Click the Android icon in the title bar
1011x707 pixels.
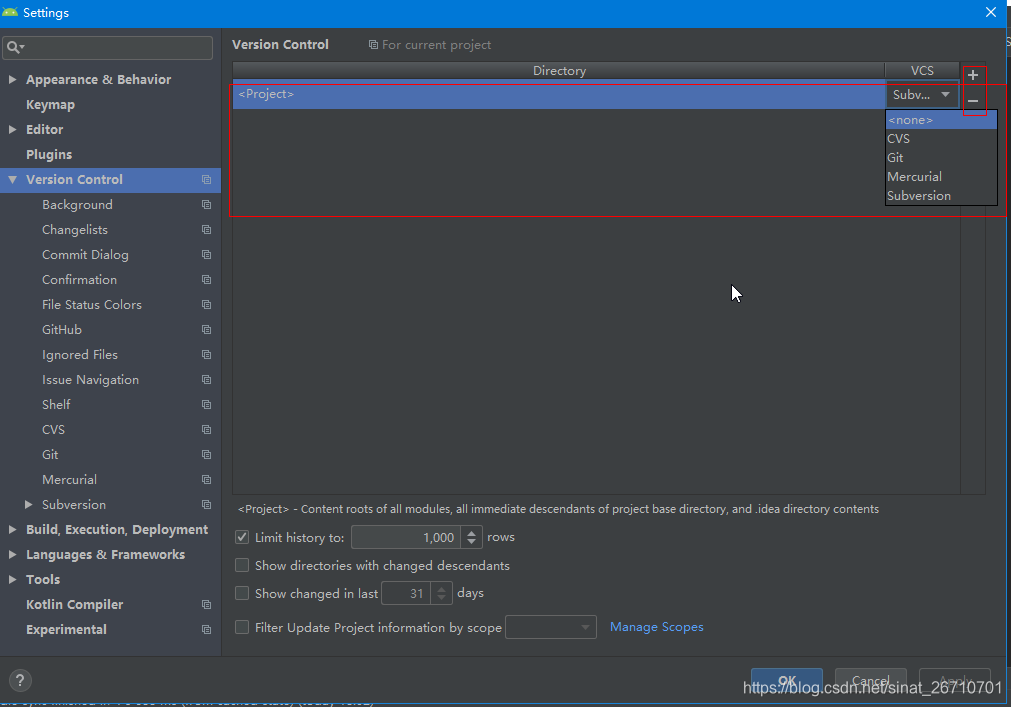pyautogui.click(x=10, y=12)
